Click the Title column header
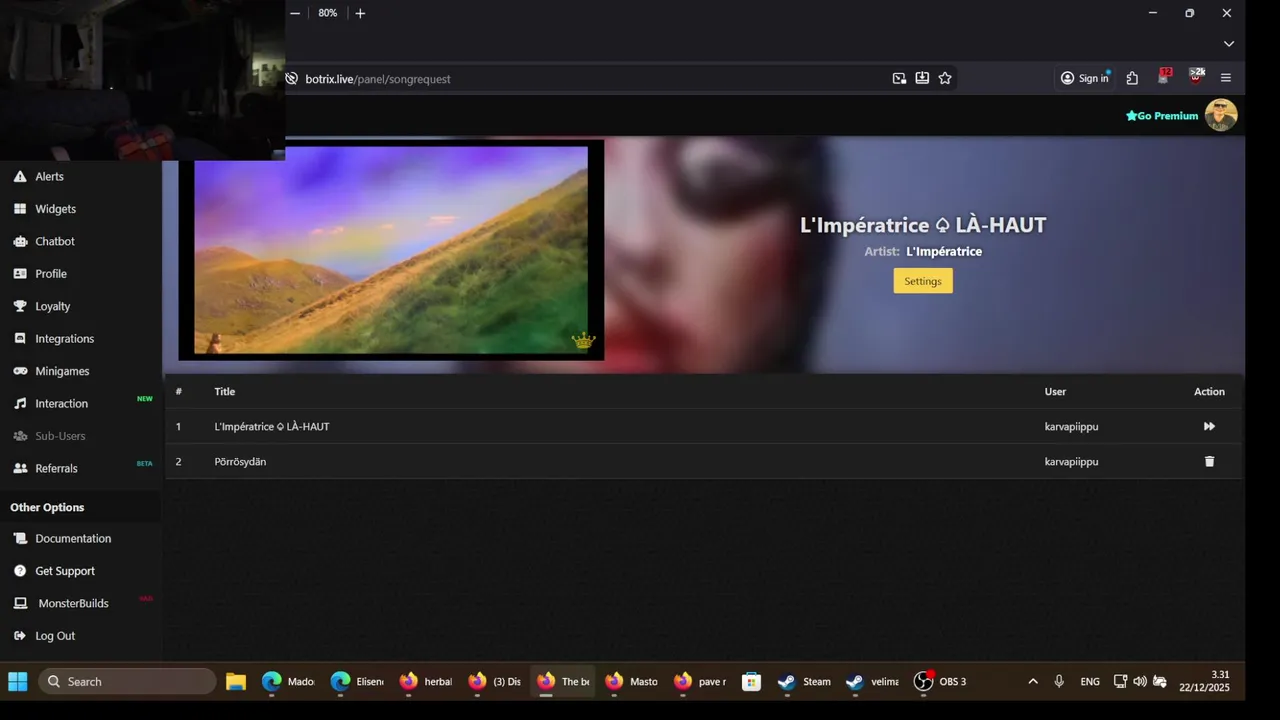1280x720 pixels. (x=225, y=392)
